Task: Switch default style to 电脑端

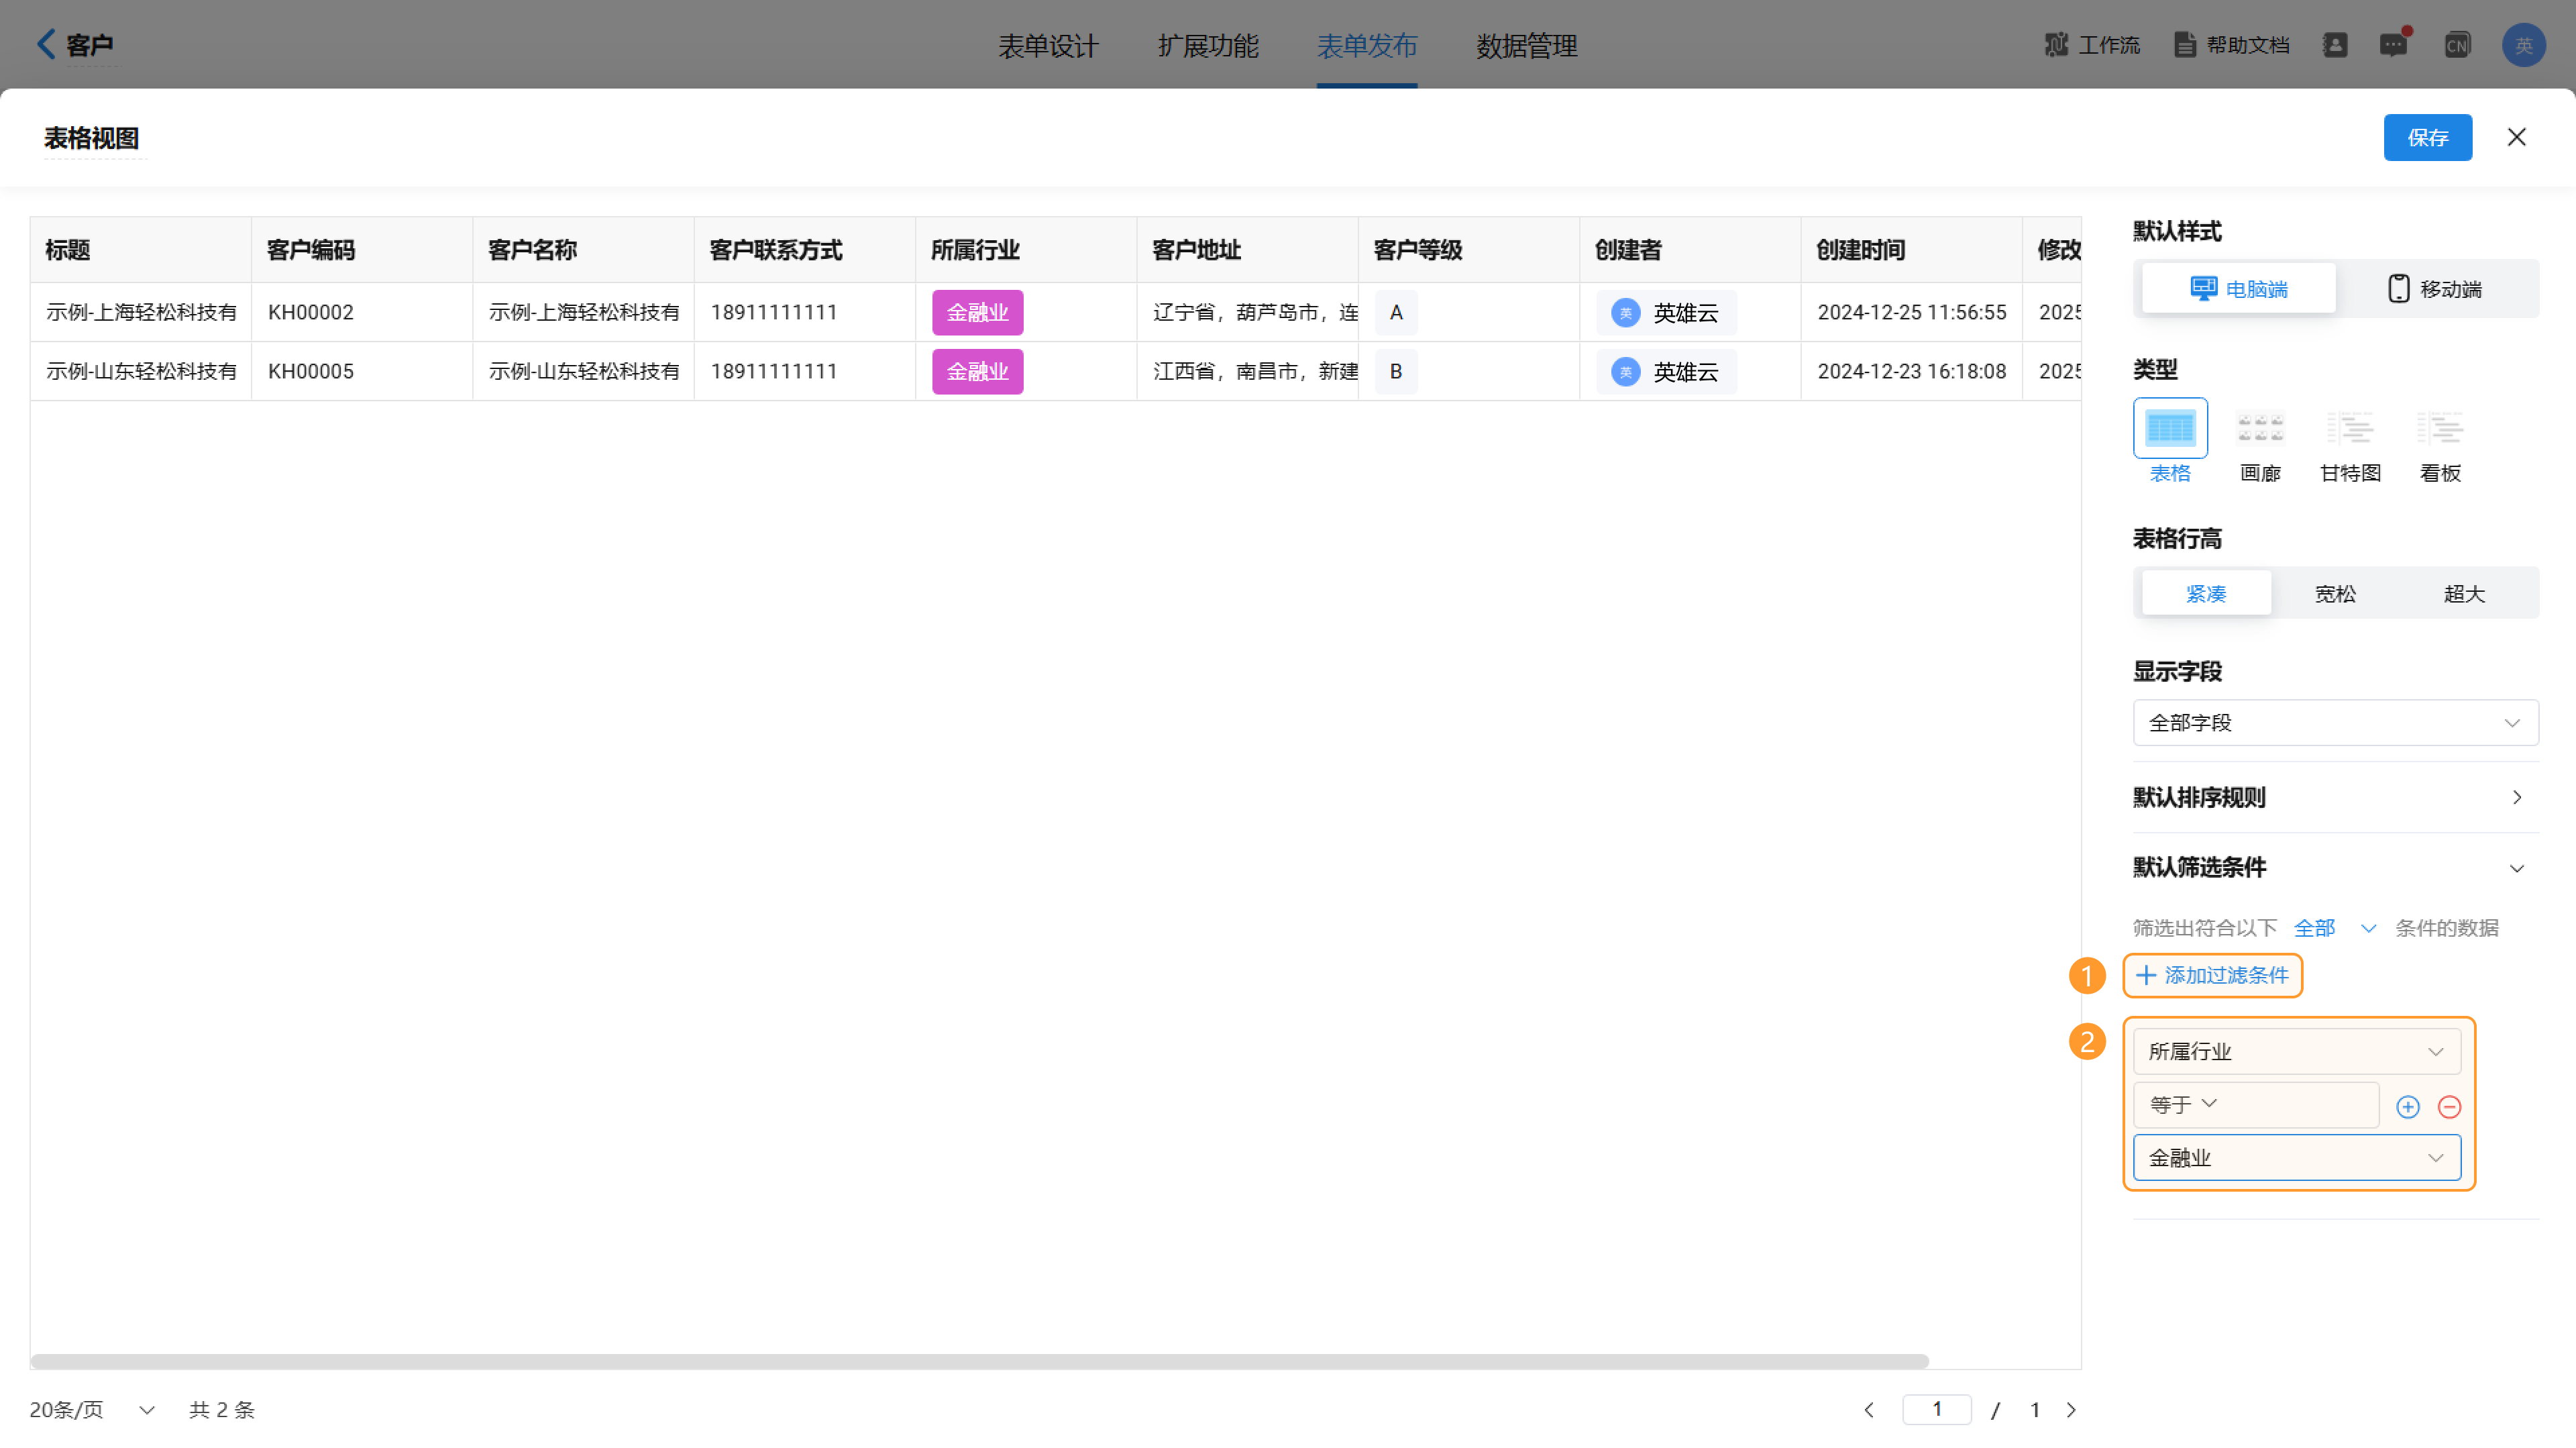Action: [x=2238, y=289]
